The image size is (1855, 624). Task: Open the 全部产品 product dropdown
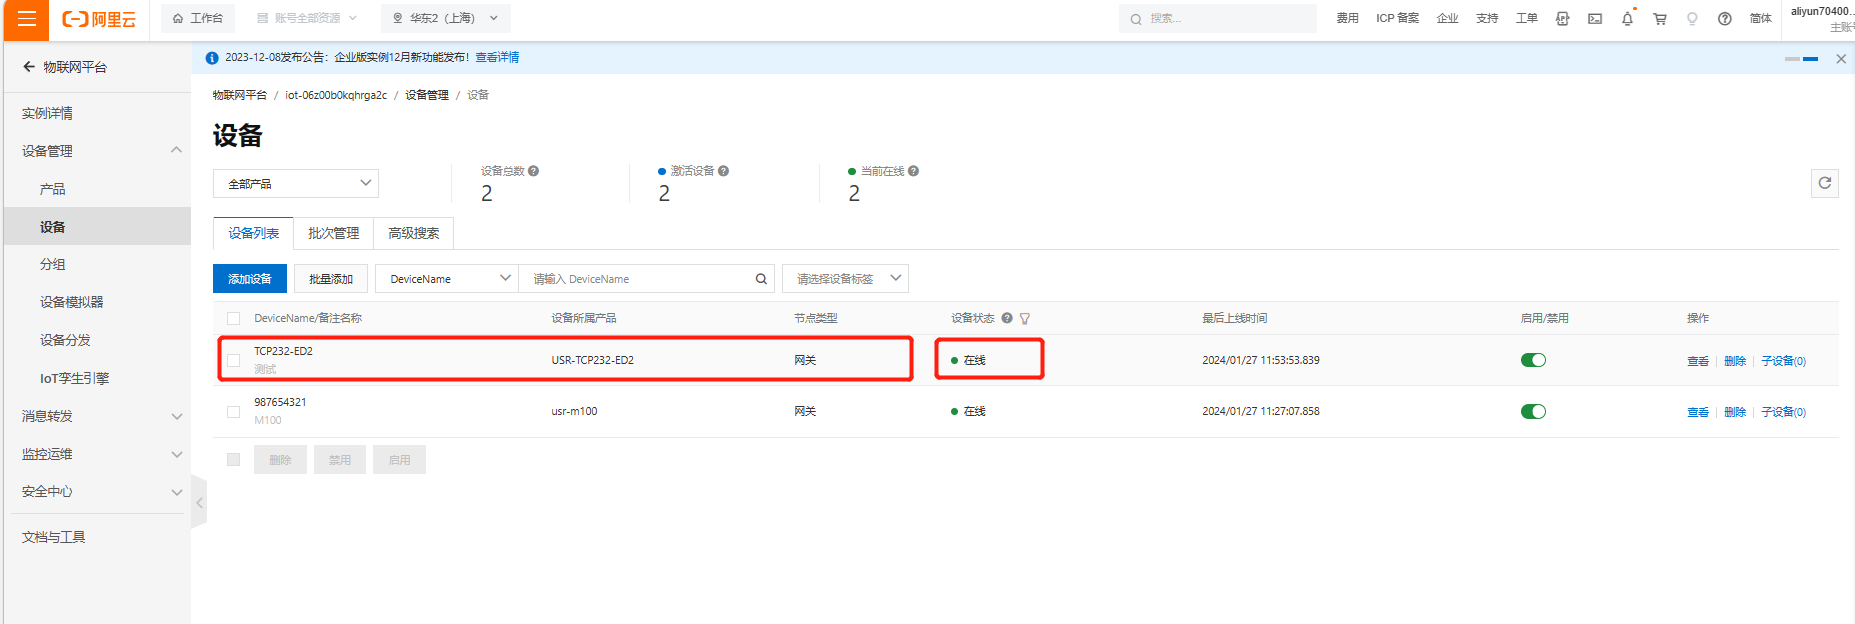[x=296, y=184]
